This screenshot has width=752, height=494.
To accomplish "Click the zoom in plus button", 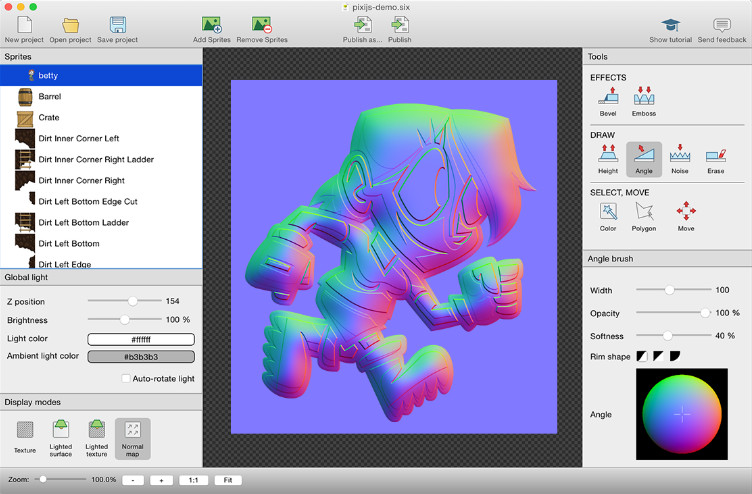I will [x=161, y=480].
